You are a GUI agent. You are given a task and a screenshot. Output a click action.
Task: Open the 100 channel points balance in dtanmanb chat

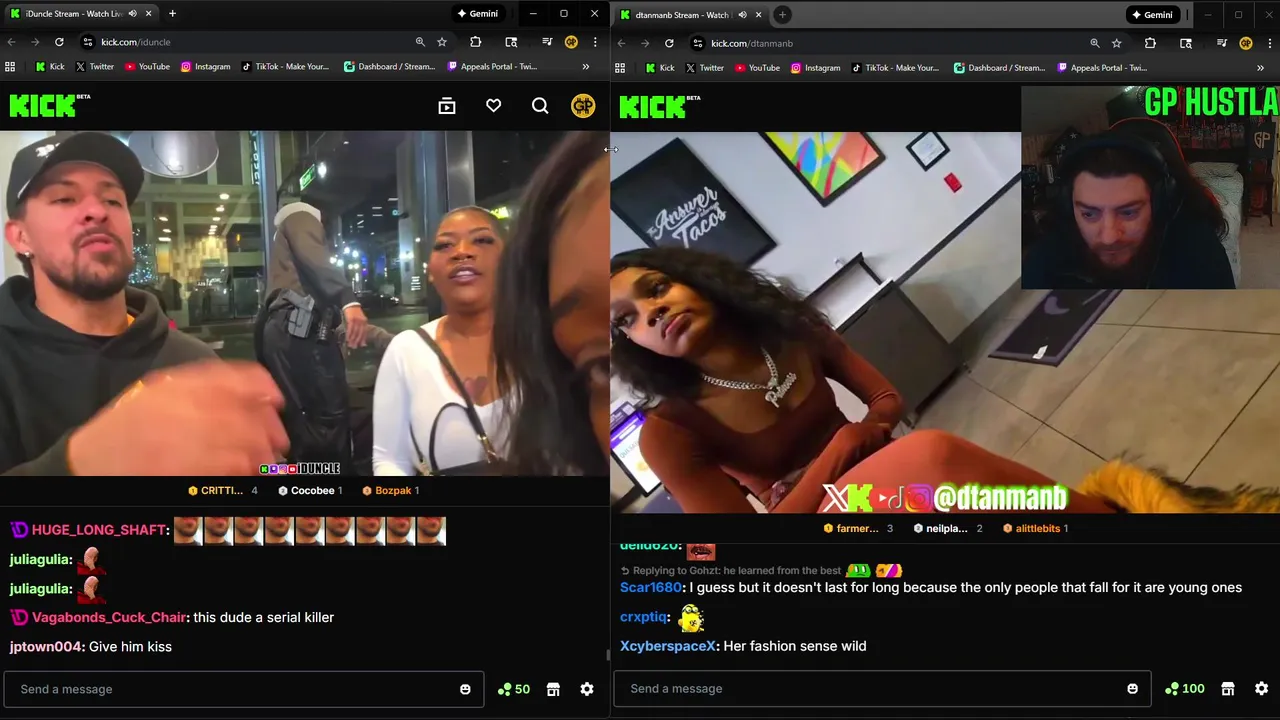1185,688
